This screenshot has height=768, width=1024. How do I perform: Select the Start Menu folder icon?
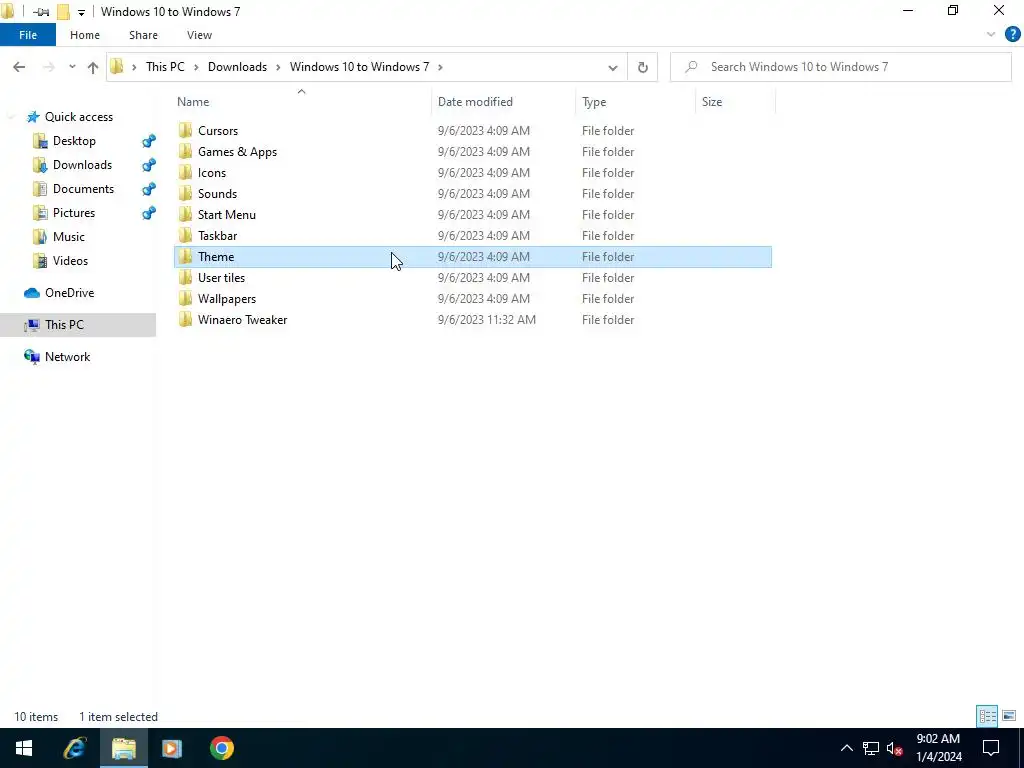point(185,214)
